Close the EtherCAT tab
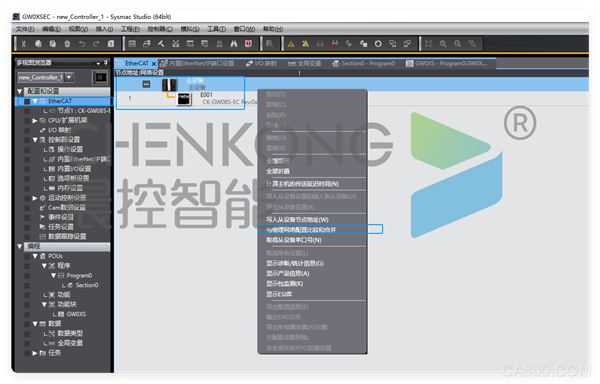Screen dimensions: 600x384 point(154,64)
